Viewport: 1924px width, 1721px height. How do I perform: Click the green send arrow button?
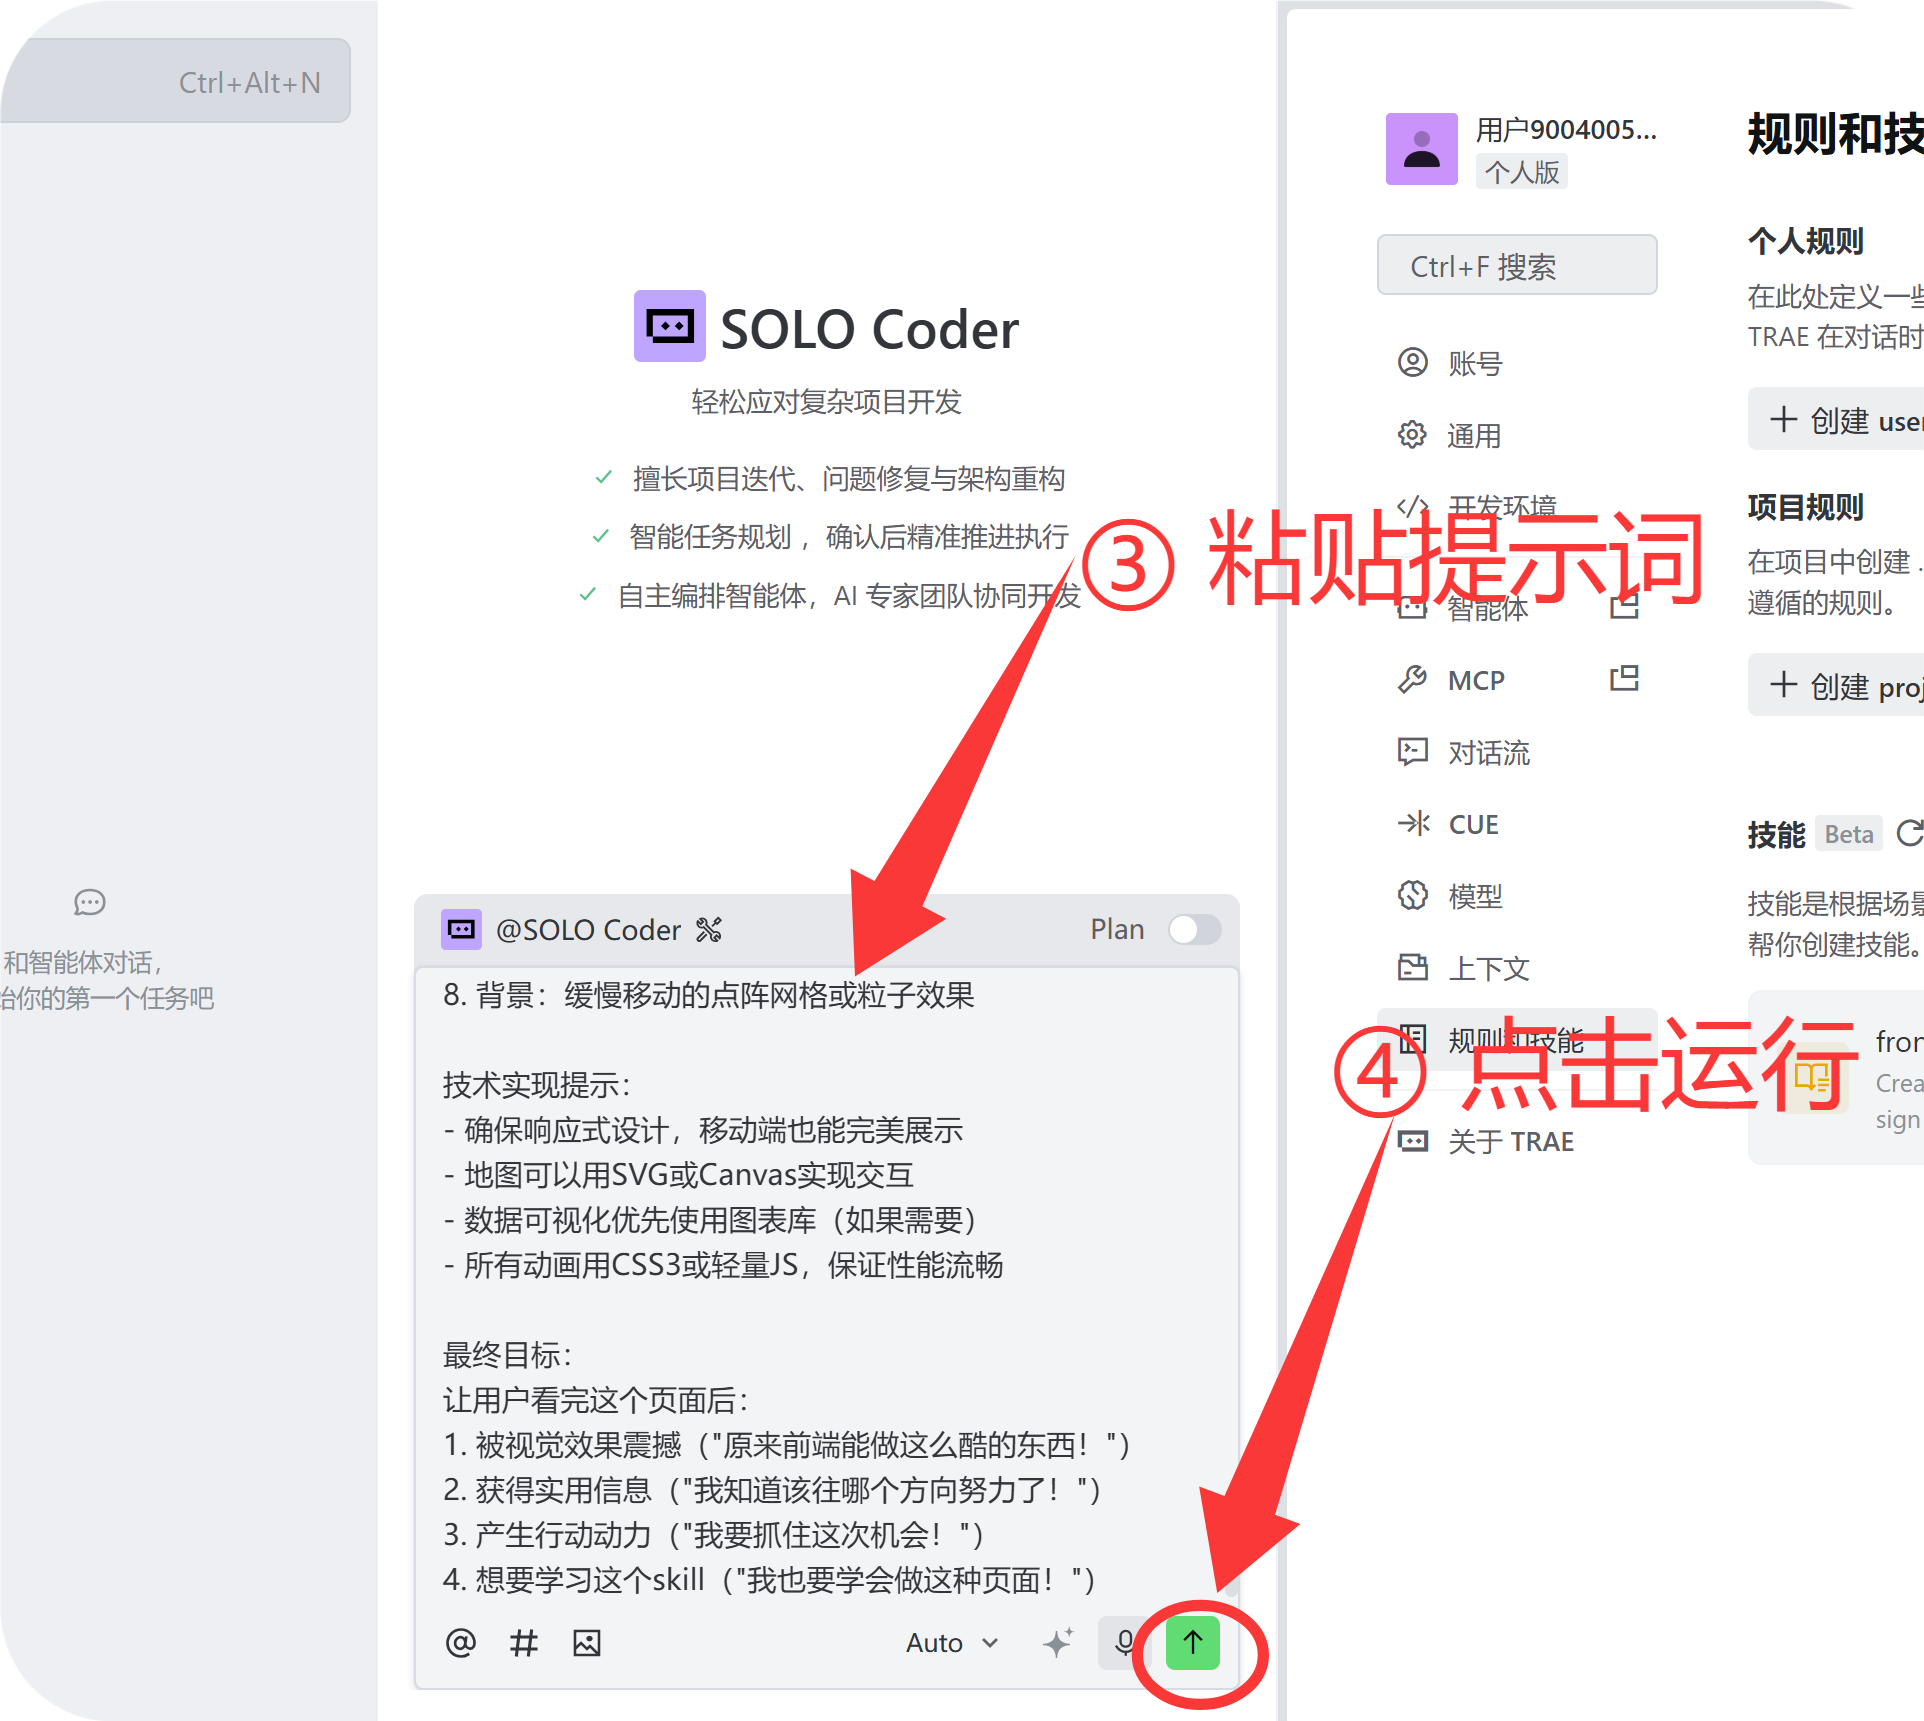click(x=1192, y=1642)
